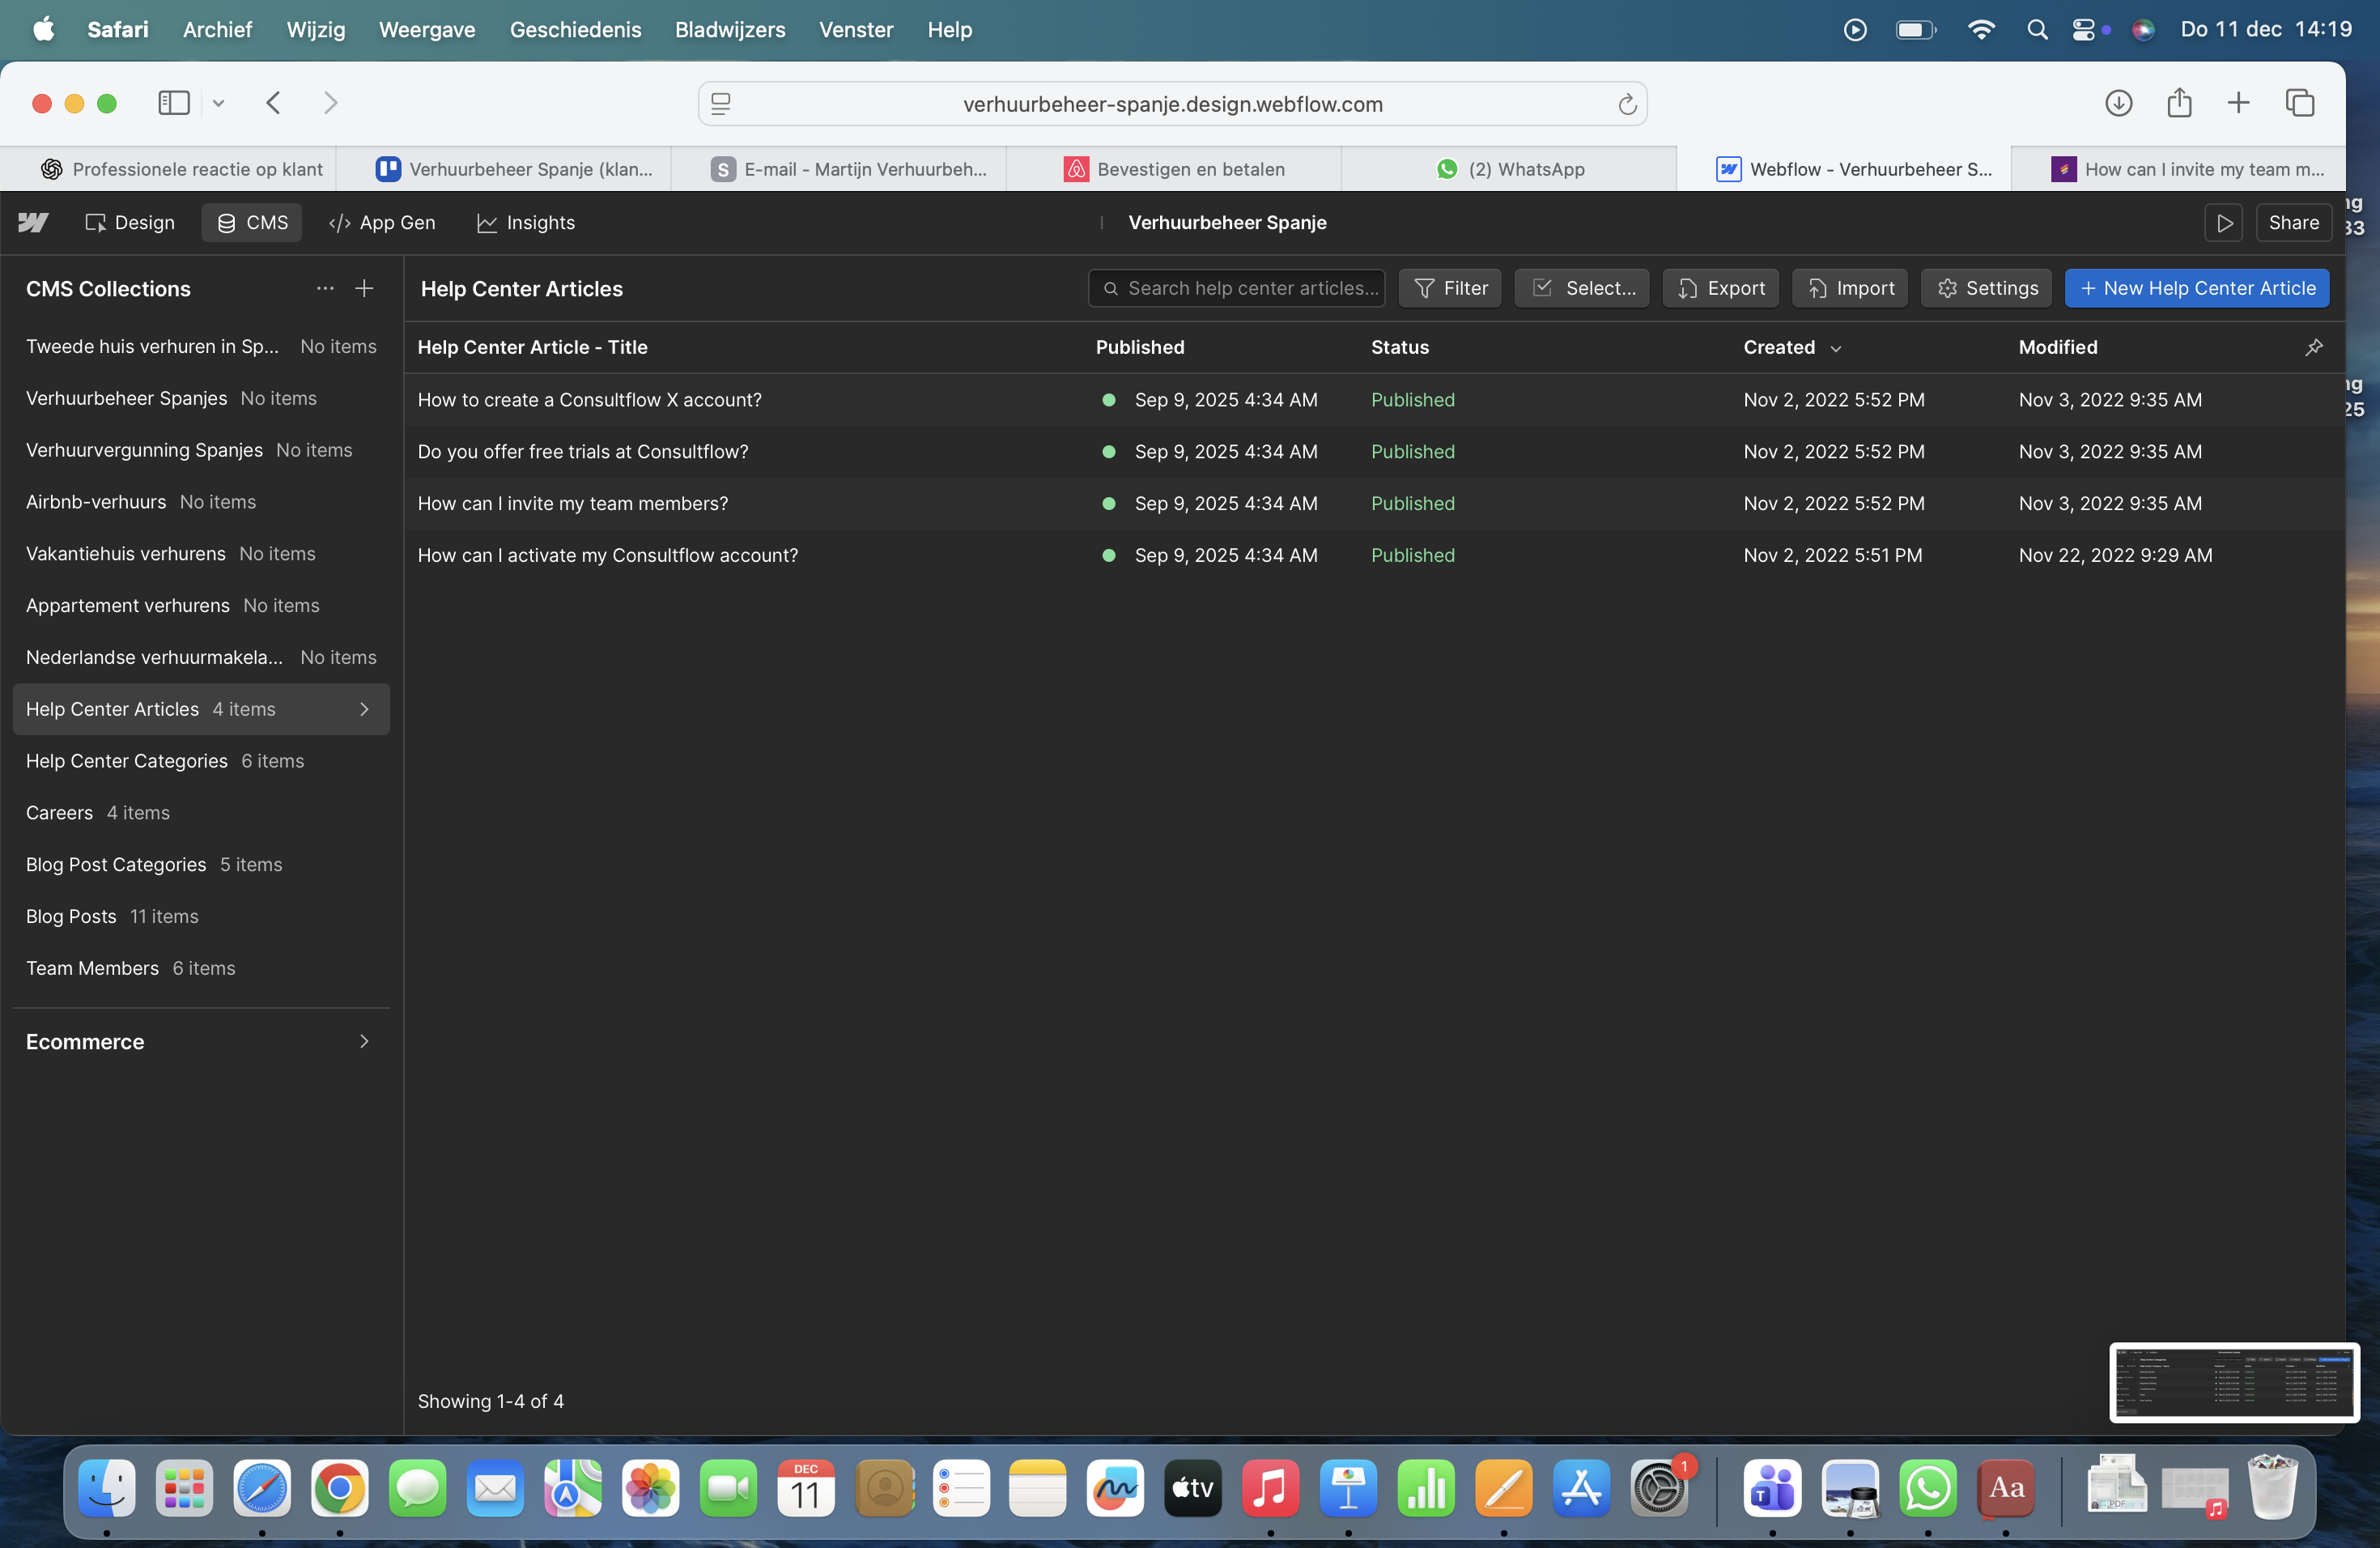Open the Insights tab
The width and height of the screenshot is (2380, 1548).
526,222
